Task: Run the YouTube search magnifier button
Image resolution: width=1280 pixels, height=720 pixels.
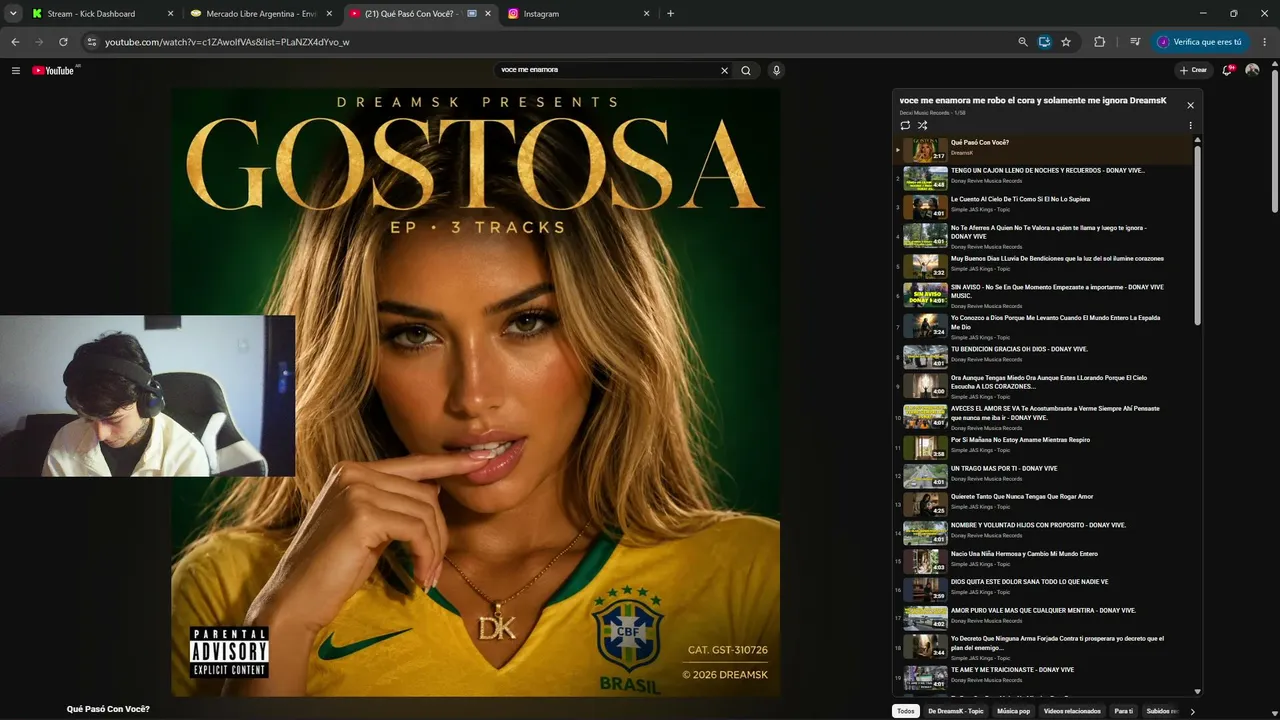Action: (746, 70)
